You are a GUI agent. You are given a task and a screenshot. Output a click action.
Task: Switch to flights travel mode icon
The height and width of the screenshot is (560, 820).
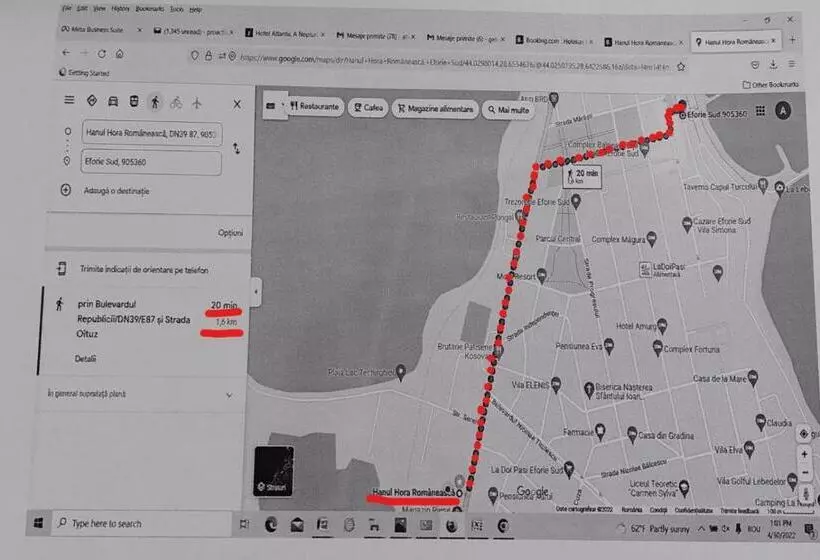click(x=197, y=103)
